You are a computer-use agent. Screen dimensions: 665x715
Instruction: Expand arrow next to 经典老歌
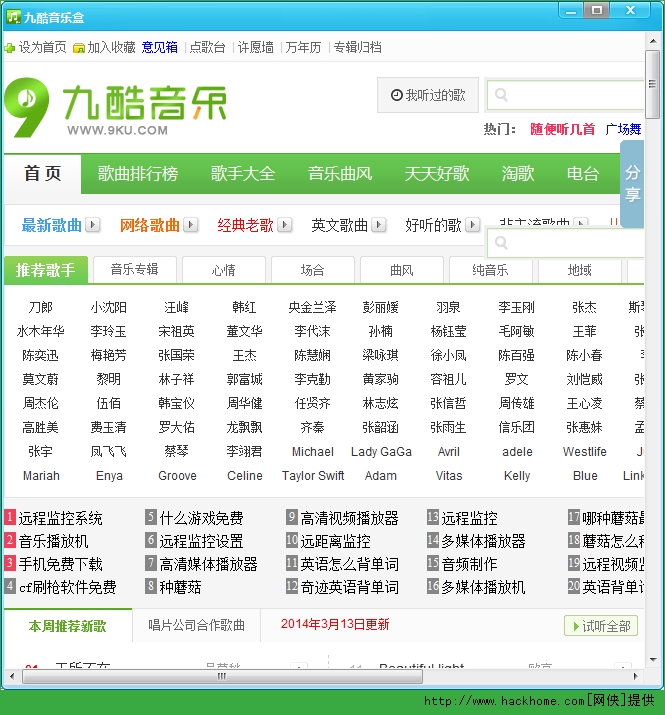point(285,225)
